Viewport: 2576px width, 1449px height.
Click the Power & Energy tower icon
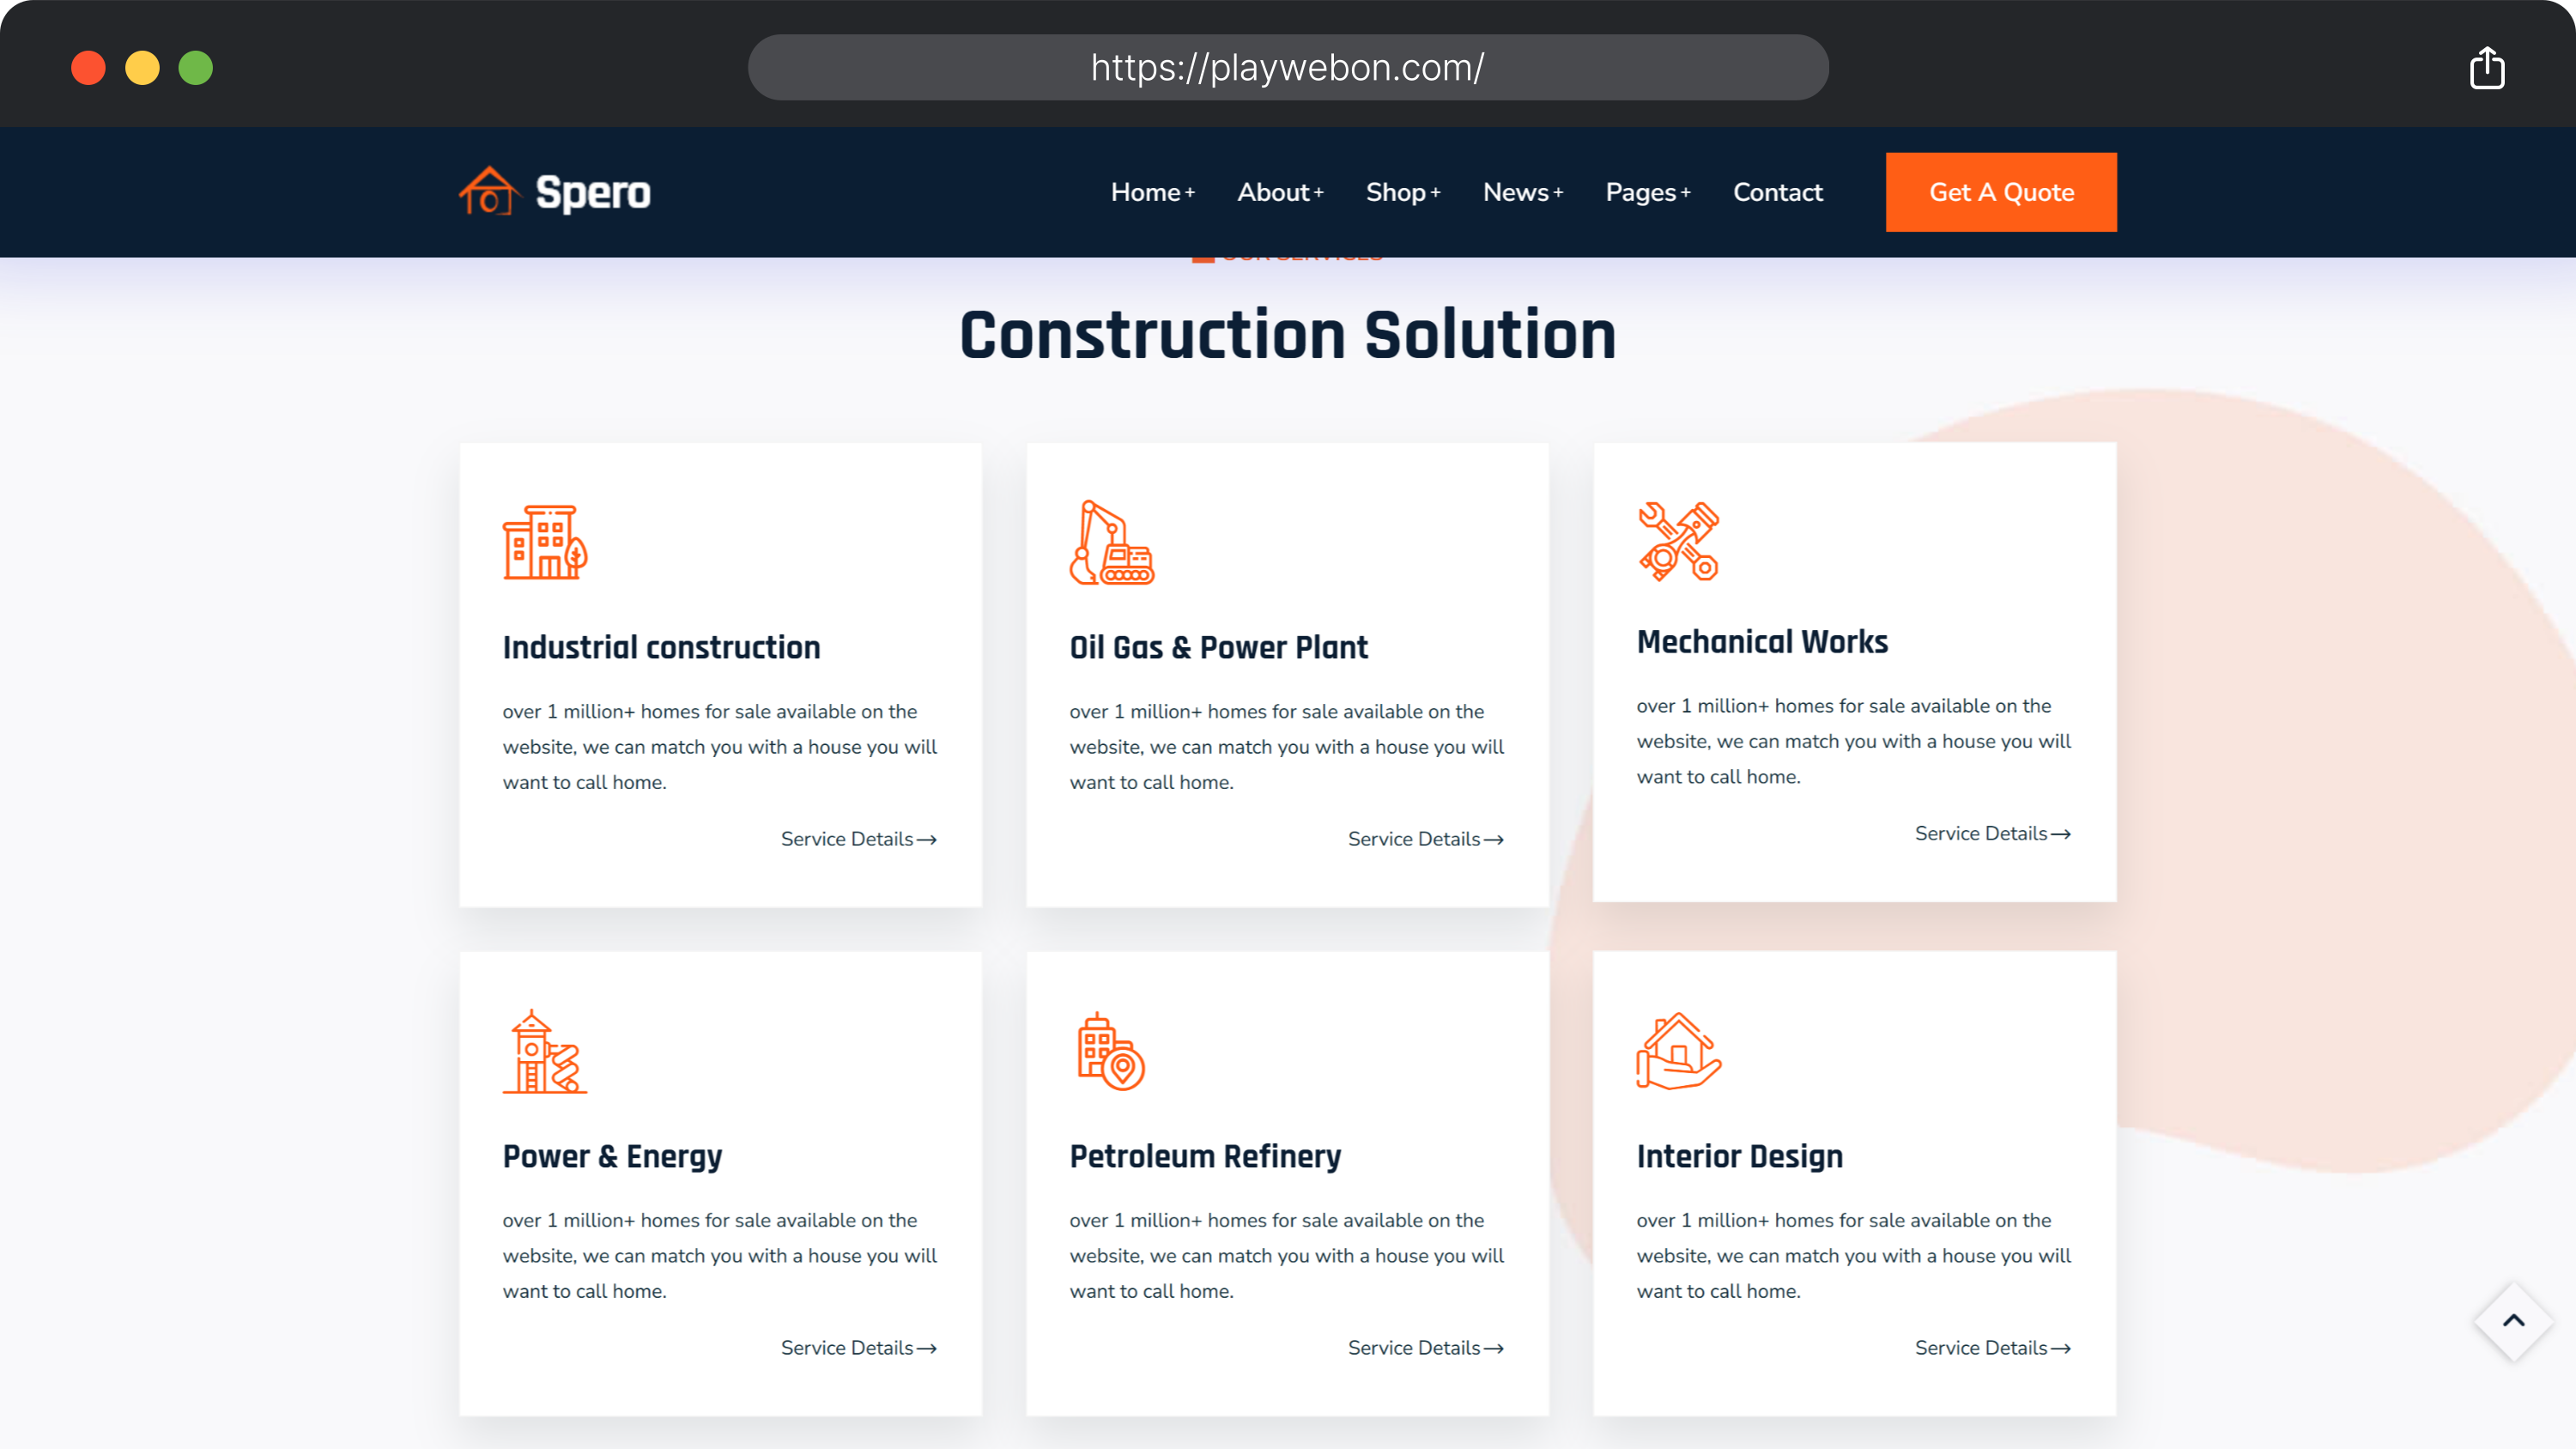pyautogui.click(x=544, y=1052)
